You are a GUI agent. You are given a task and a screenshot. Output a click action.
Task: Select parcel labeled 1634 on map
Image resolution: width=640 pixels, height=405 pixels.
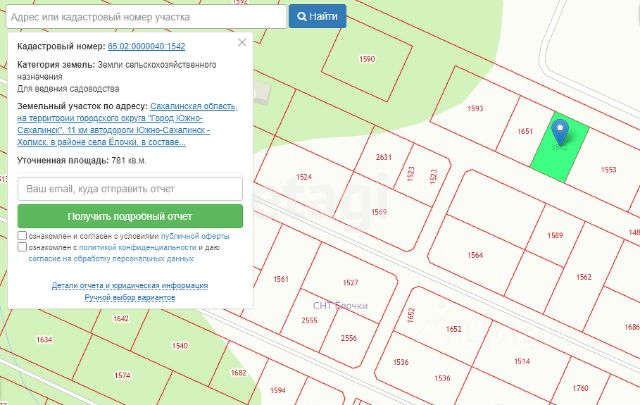tap(44, 340)
